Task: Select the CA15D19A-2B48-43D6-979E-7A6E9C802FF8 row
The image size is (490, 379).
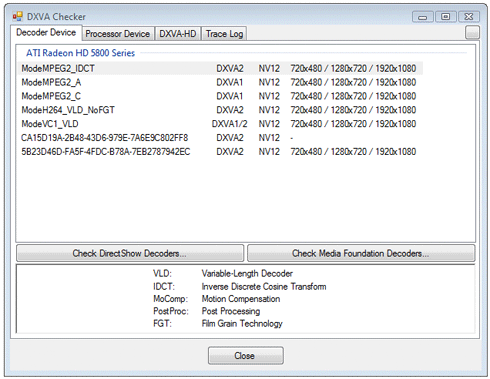Action: click(220, 138)
